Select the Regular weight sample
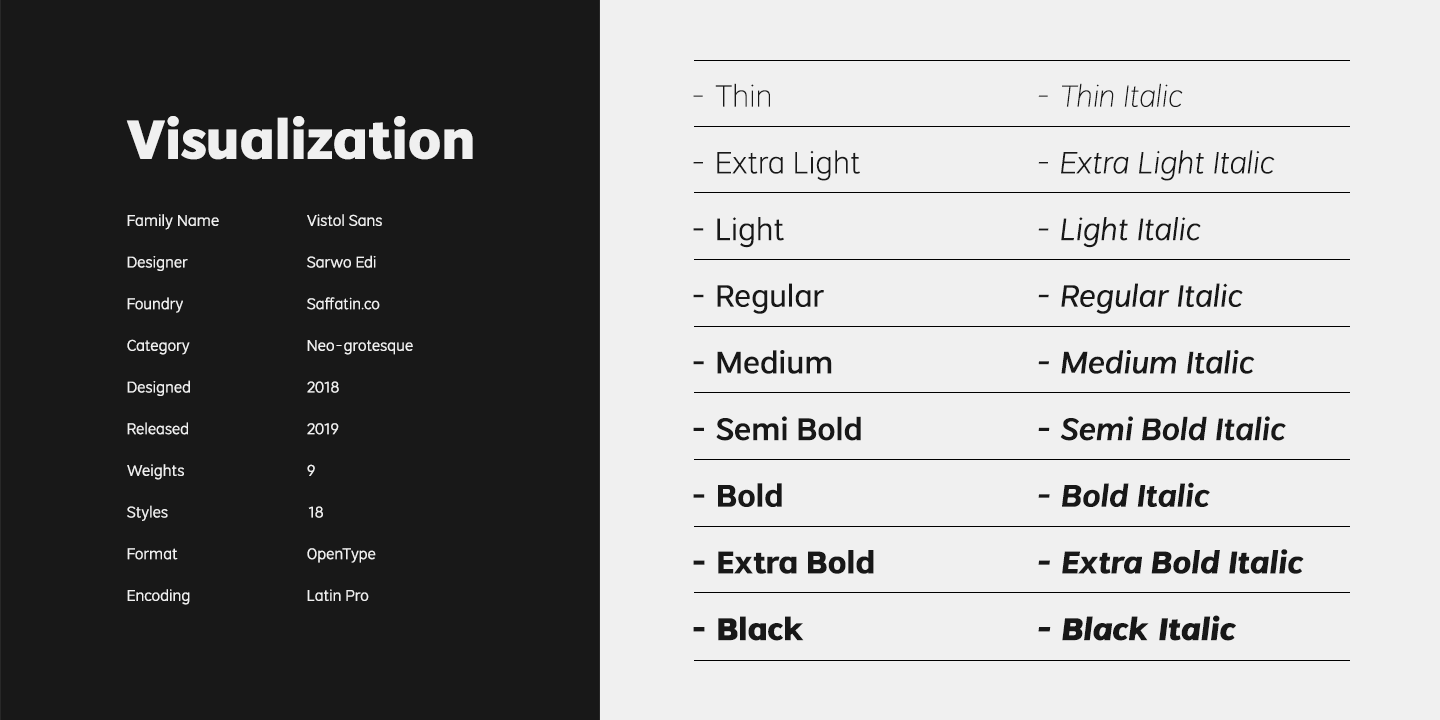Screen dimensions: 1440x720 tap(769, 296)
